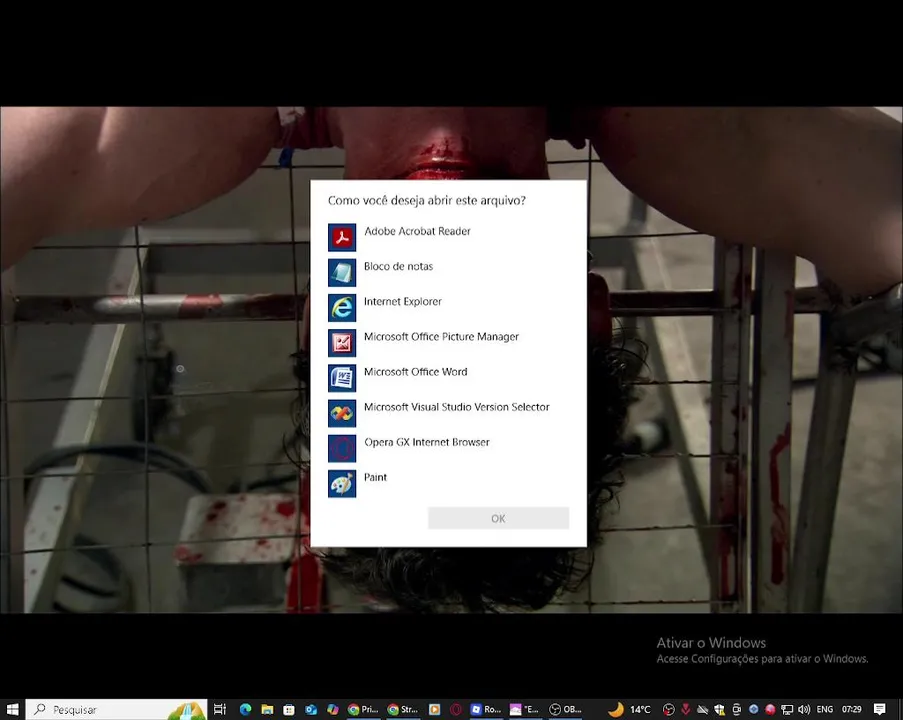The height and width of the screenshot is (720, 903).
Task: Choose the Paint icon in the dialog
Action: [x=342, y=483]
